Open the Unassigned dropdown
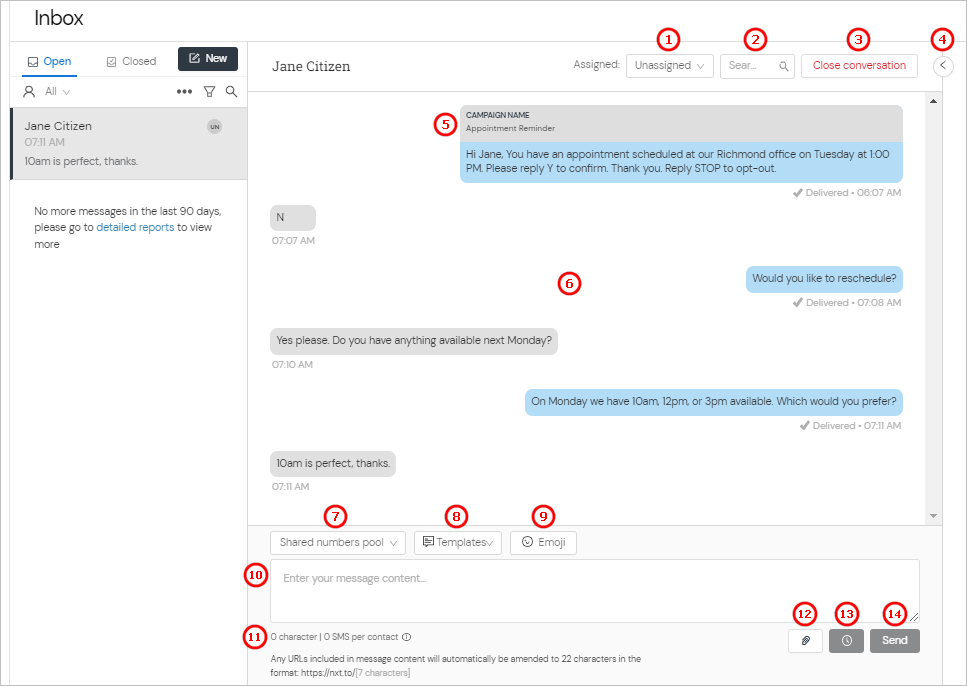Viewport: 967px width, 686px height. pyautogui.click(x=669, y=64)
